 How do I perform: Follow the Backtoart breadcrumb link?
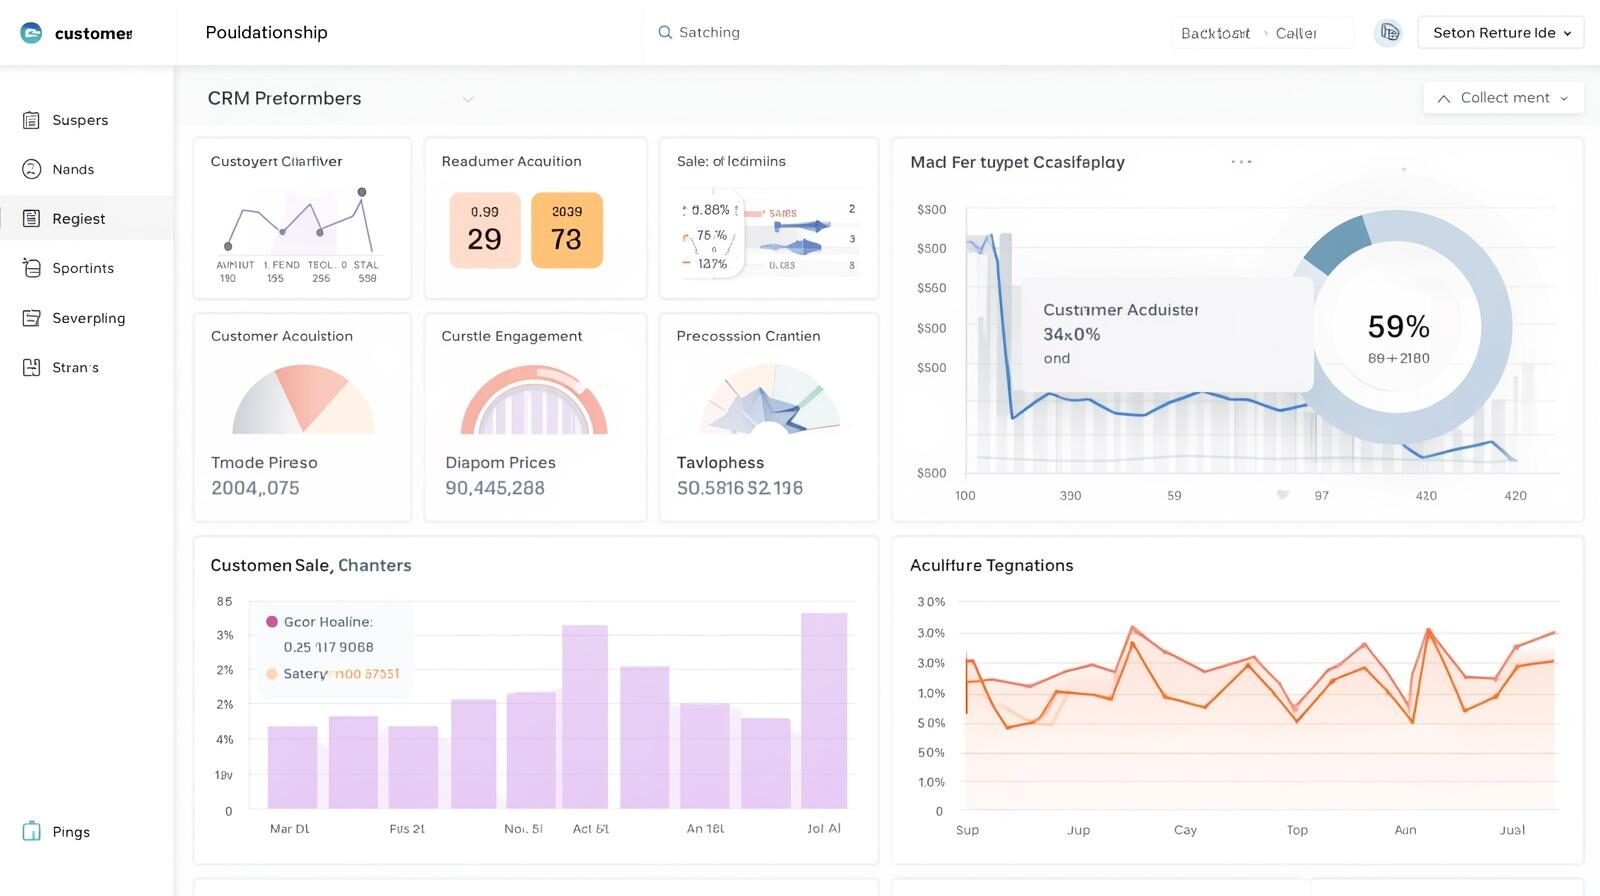pos(1215,33)
